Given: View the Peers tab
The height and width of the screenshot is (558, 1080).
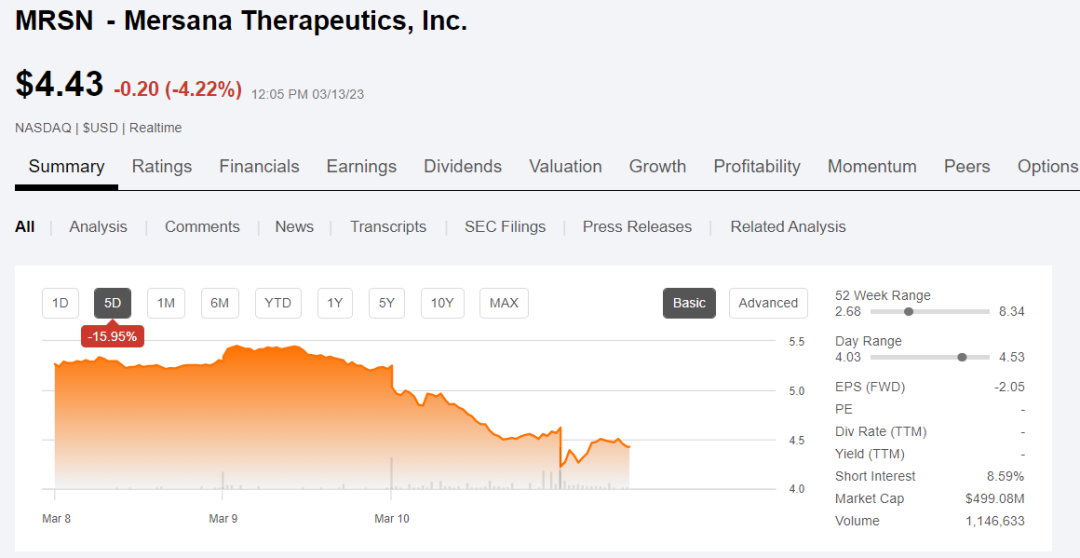Looking at the screenshot, I should (x=966, y=167).
